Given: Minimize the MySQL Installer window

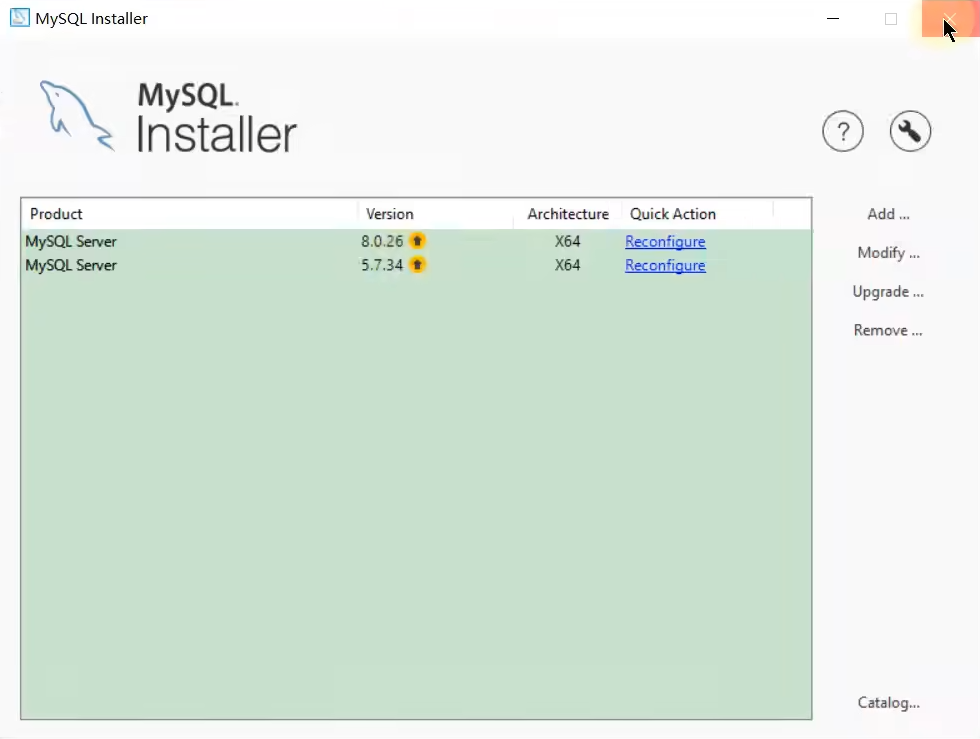Looking at the screenshot, I should [832, 18].
